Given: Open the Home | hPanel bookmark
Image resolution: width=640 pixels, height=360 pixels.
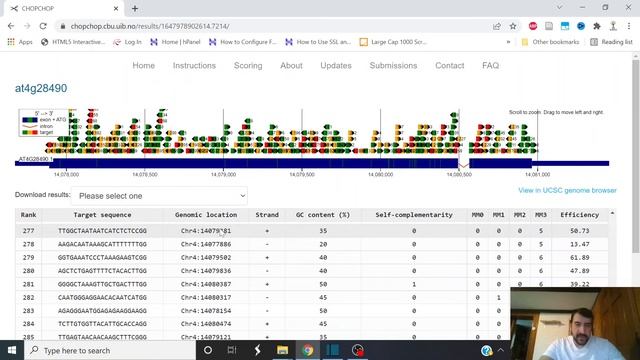Looking at the screenshot, I should click(175, 42).
